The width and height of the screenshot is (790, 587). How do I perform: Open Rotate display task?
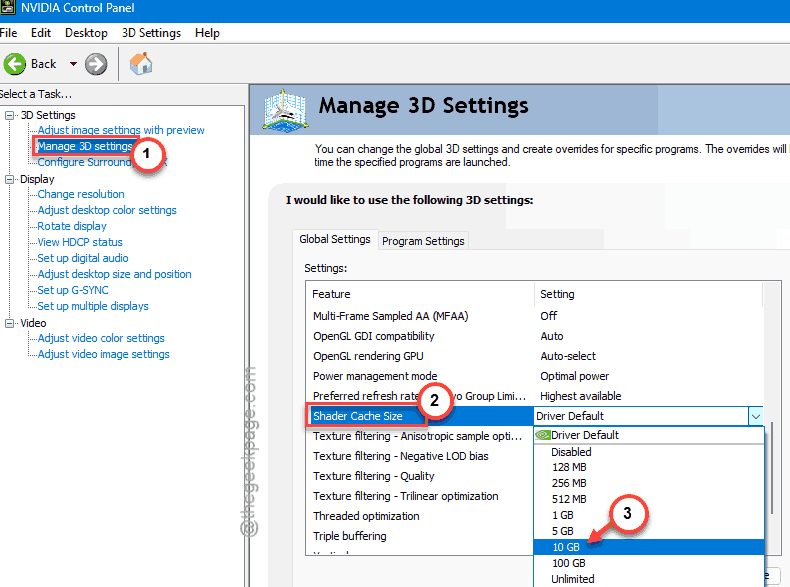coord(72,226)
